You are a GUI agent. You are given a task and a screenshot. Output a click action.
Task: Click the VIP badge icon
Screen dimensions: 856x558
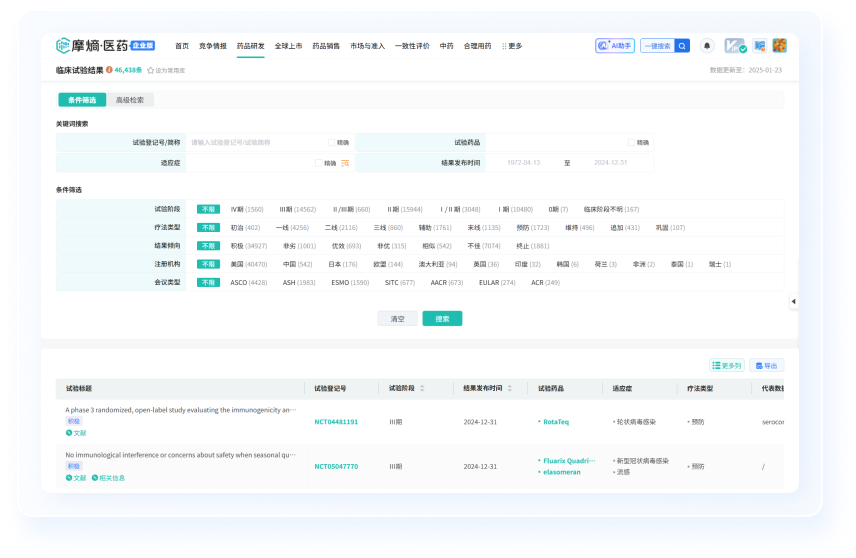click(735, 46)
